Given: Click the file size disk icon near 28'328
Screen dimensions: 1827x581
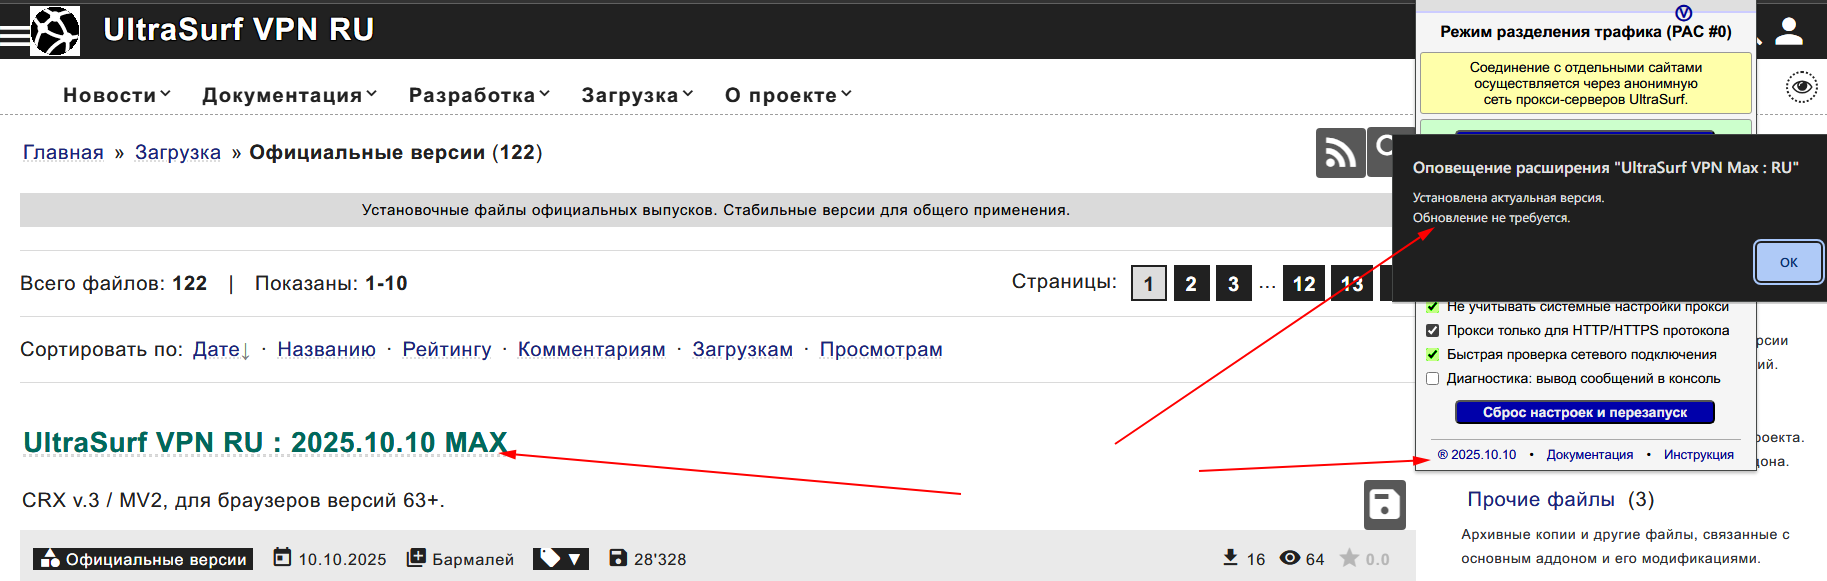Looking at the screenshot, I should coord(618,557).
